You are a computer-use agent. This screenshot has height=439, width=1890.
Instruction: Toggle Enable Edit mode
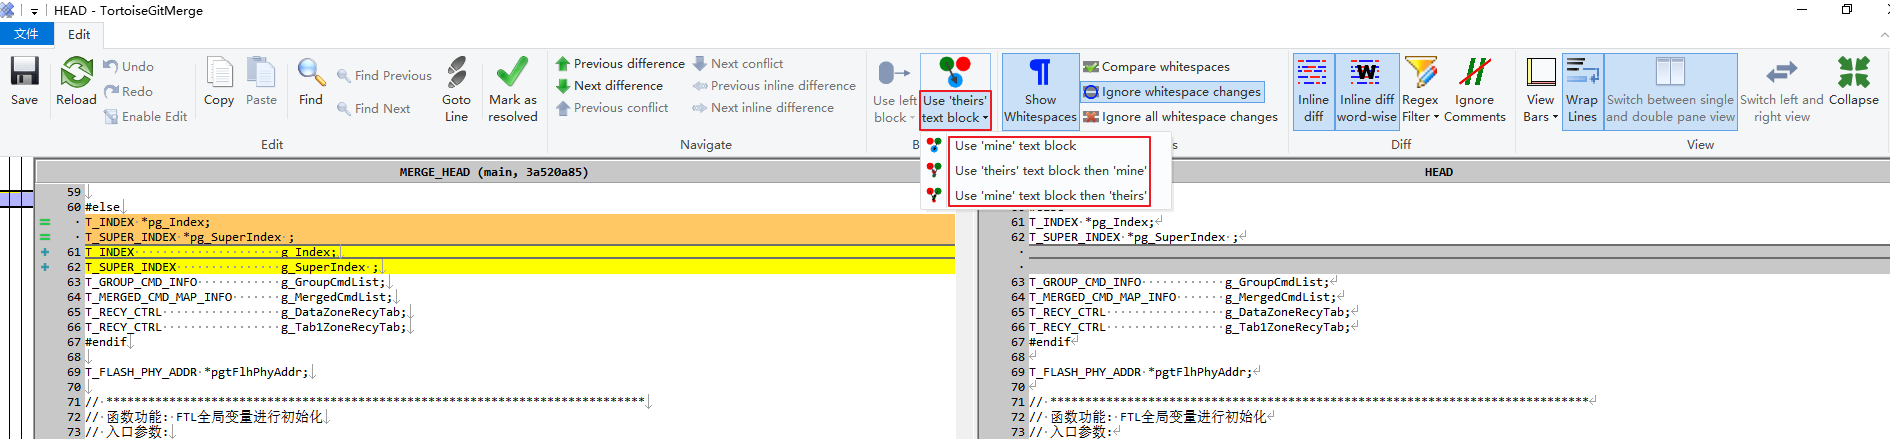pyautogui.click(x=145, y=116)
